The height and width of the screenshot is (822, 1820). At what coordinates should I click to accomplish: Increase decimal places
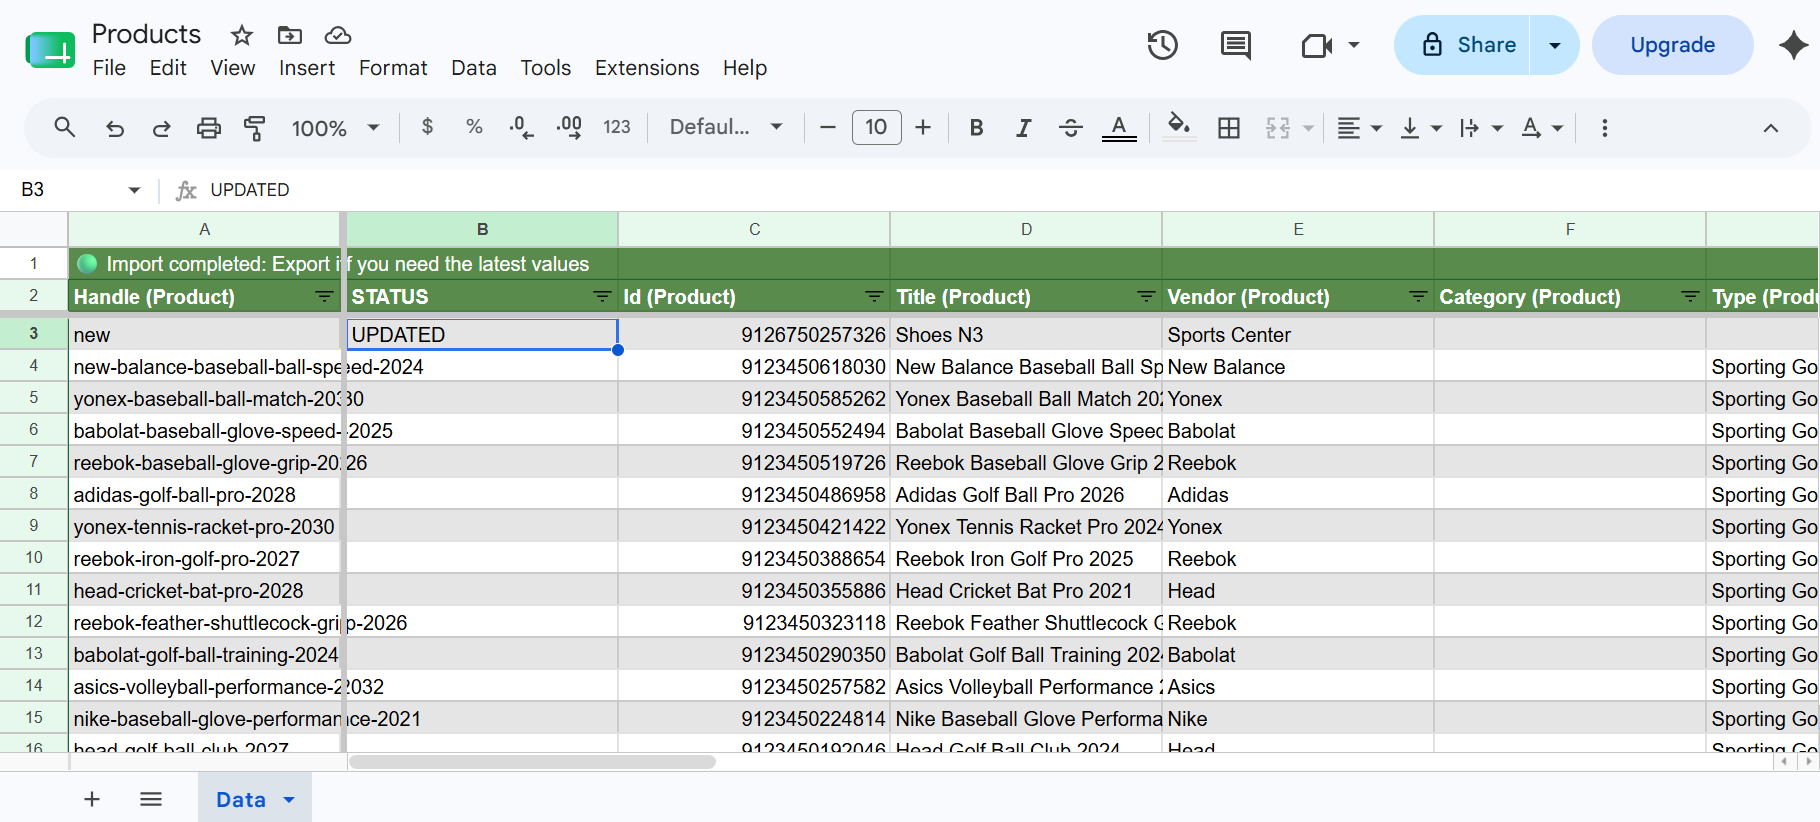[569, 127]
